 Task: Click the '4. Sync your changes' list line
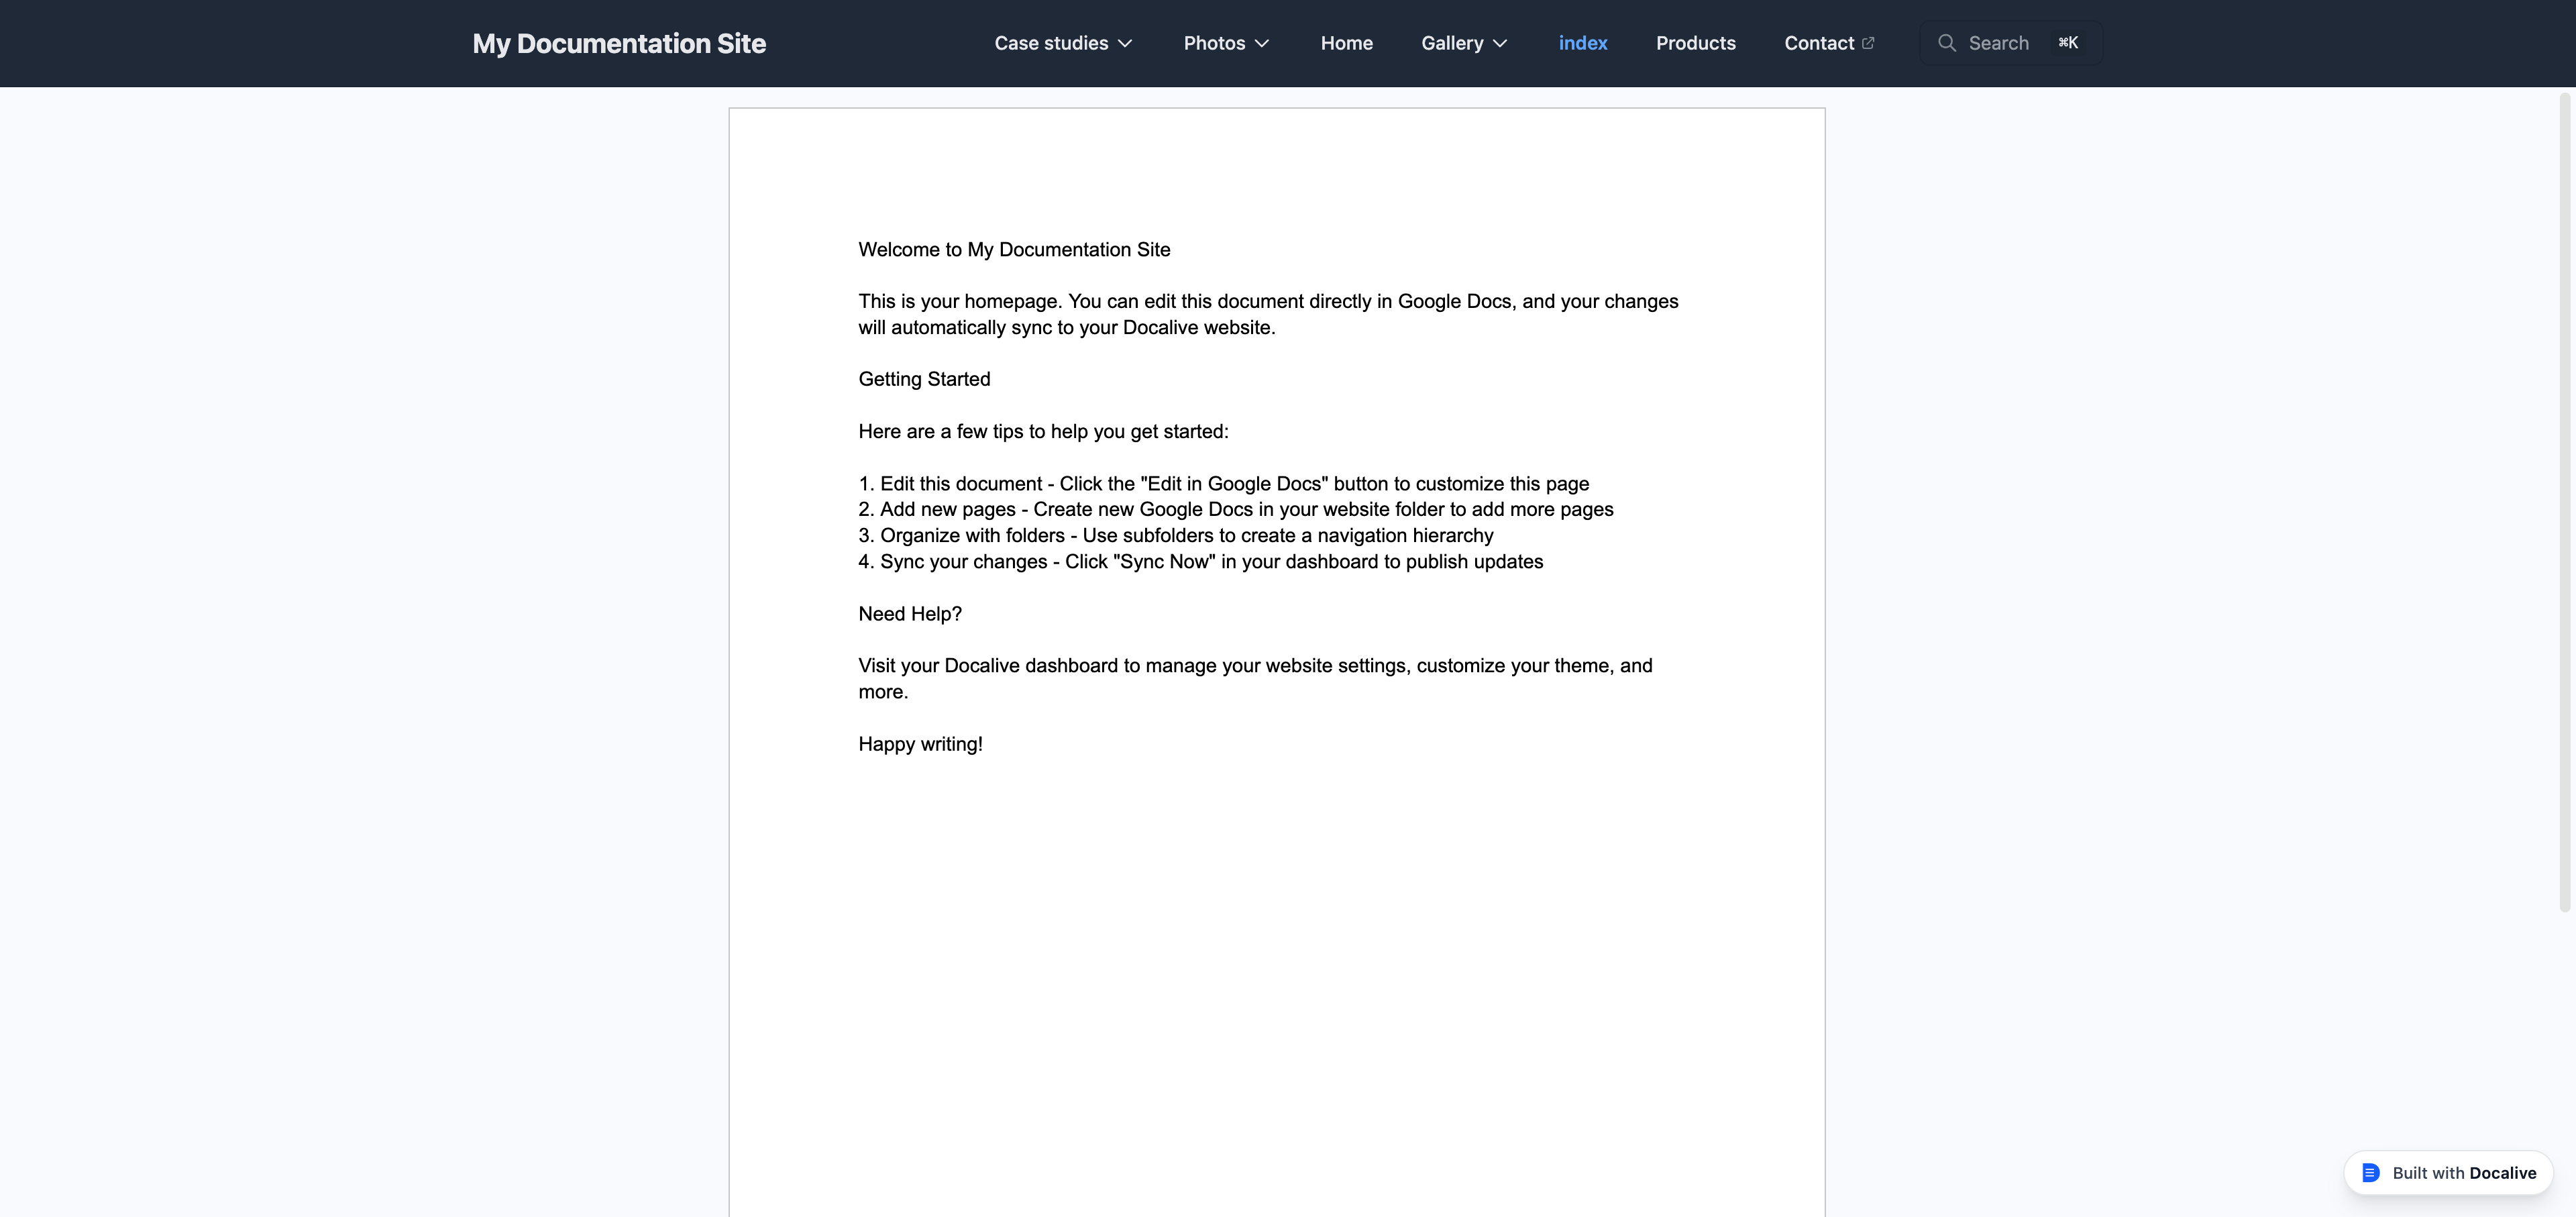(x=1200, y=561)
